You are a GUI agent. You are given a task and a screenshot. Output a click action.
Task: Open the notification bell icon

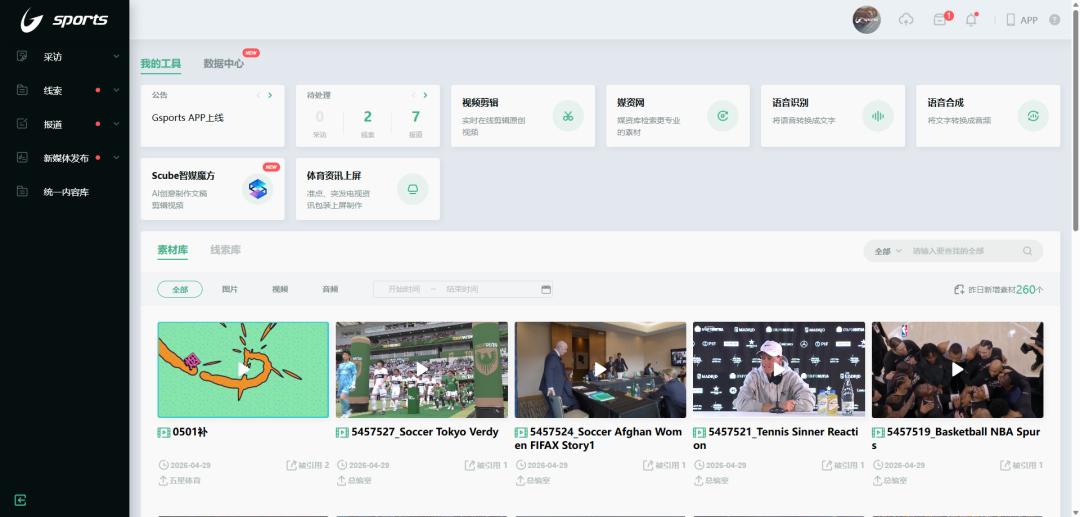[970, 20]
